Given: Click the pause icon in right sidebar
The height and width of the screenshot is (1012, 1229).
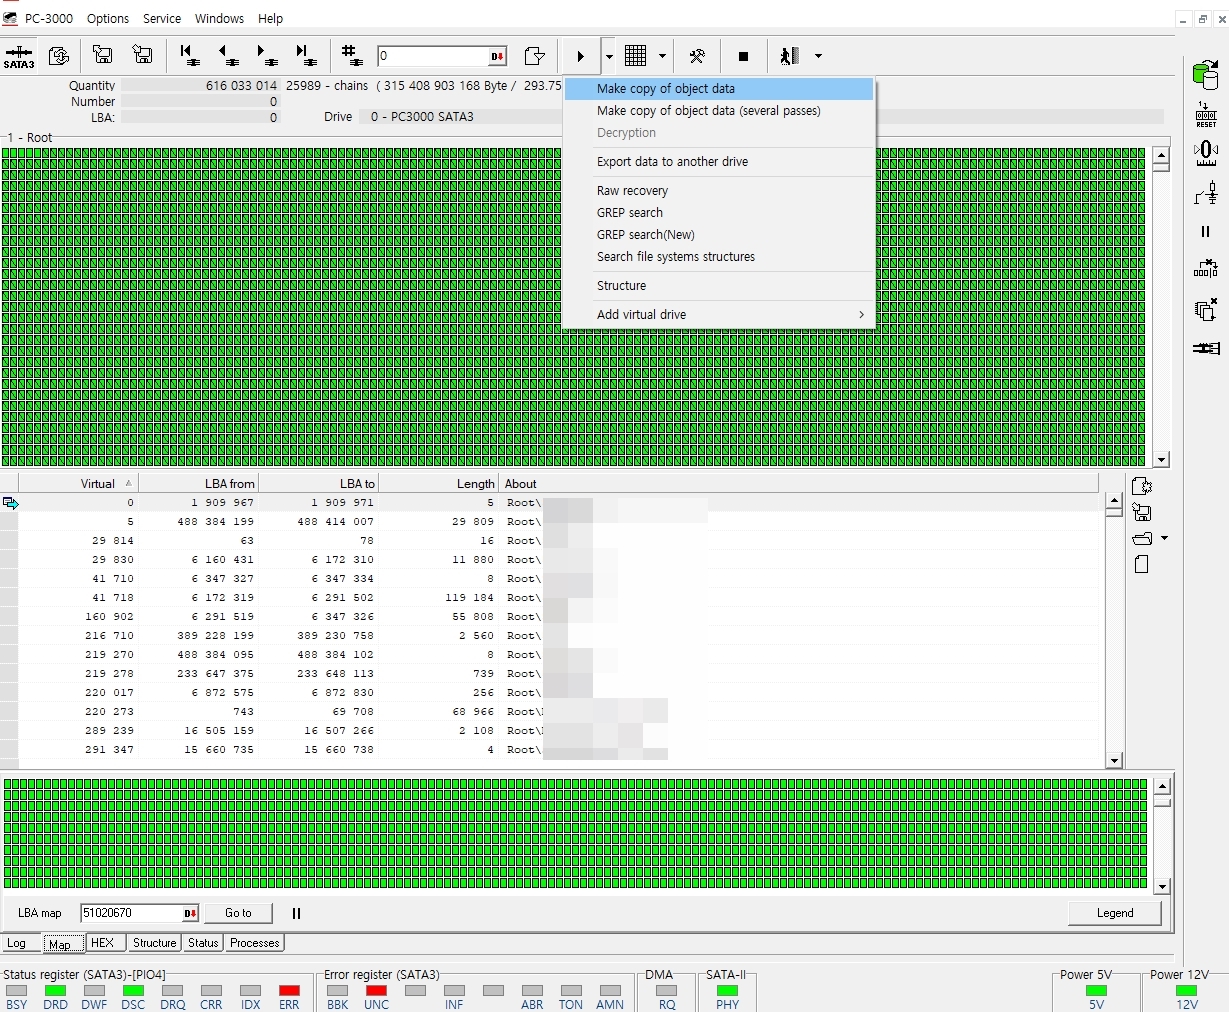Looking at the screenshot, I should (x=1205, y=231).
